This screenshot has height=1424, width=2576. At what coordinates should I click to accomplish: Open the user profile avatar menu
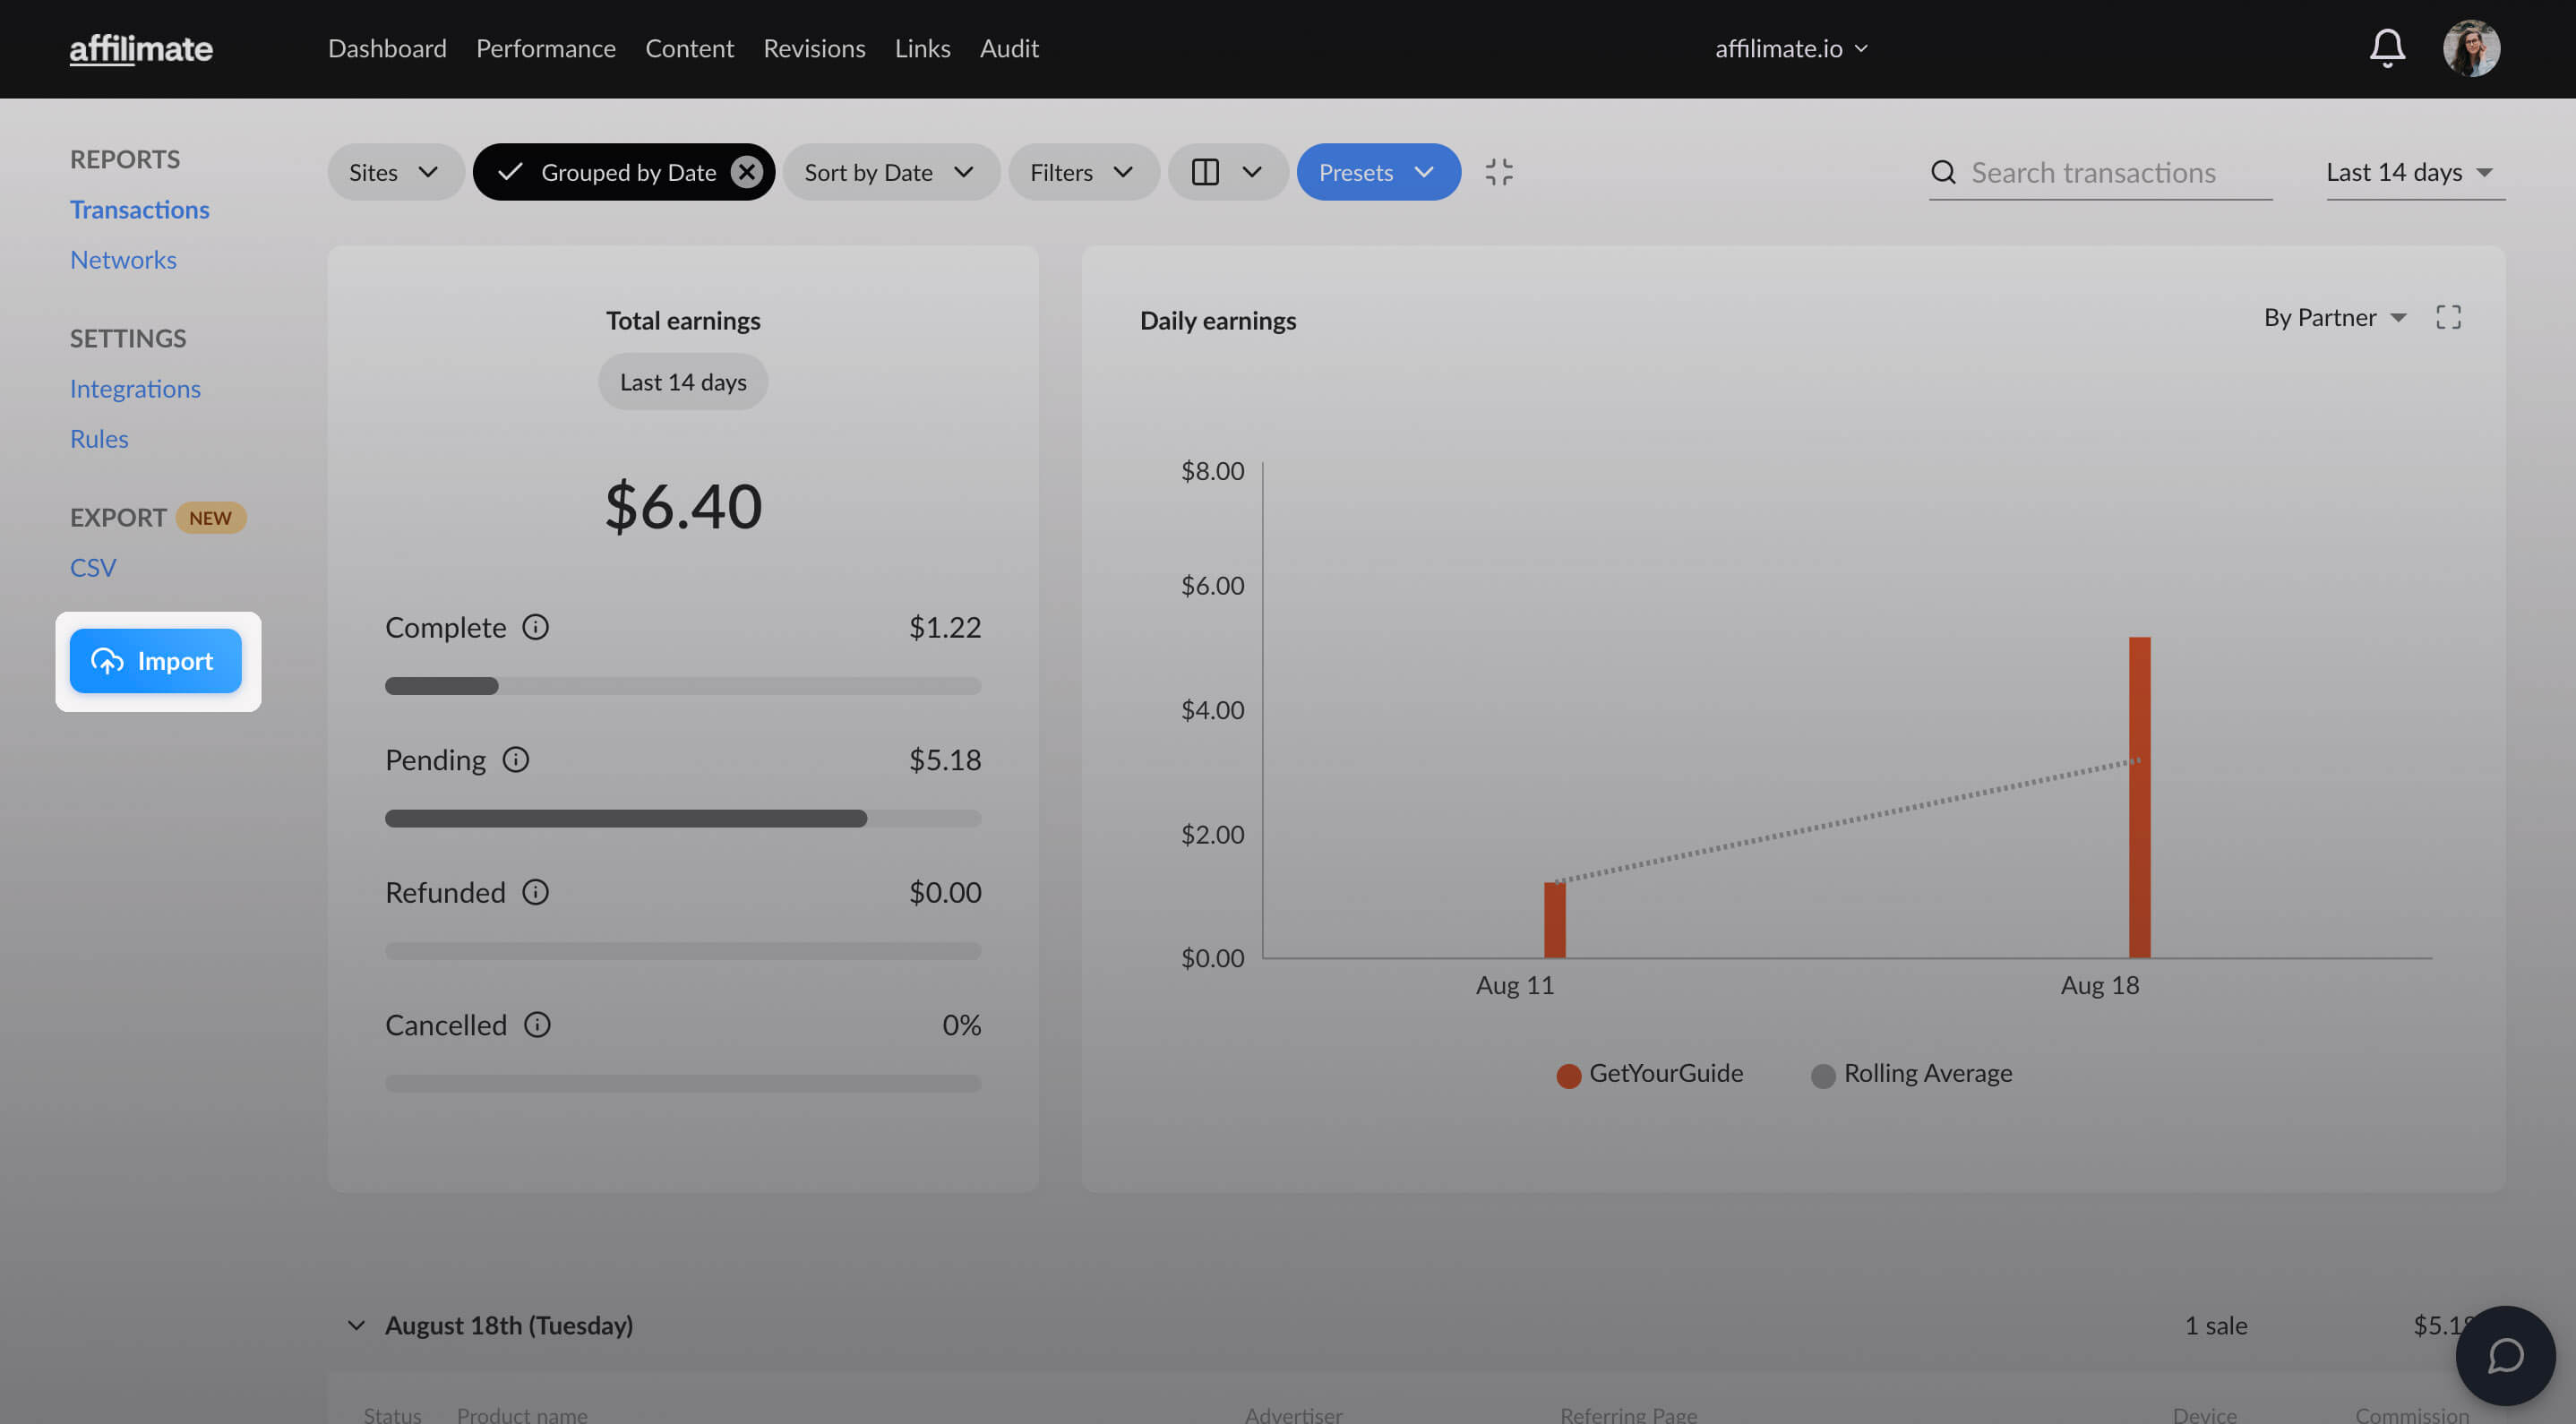tap(2471, 48)
